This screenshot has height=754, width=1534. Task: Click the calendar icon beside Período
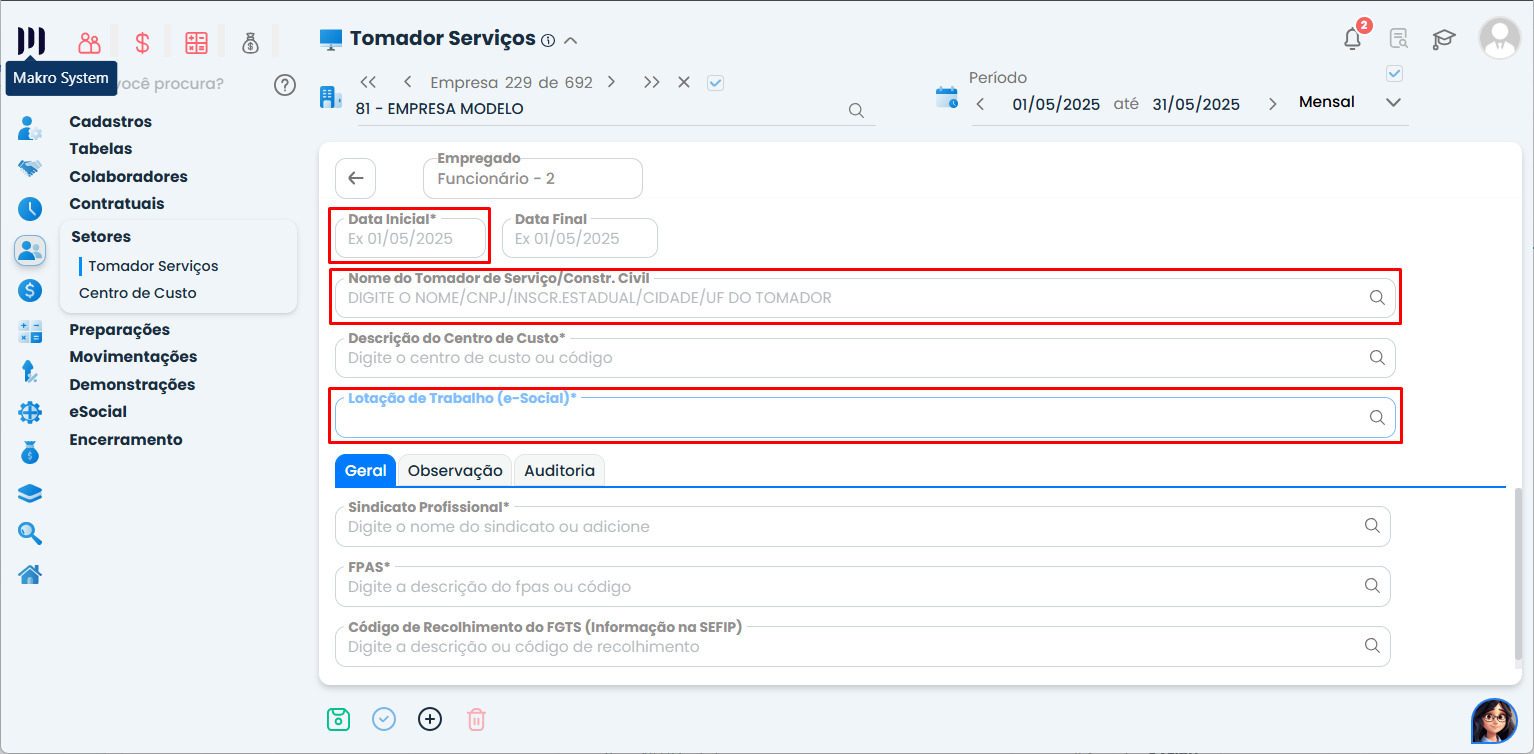(x=947, y=97)
